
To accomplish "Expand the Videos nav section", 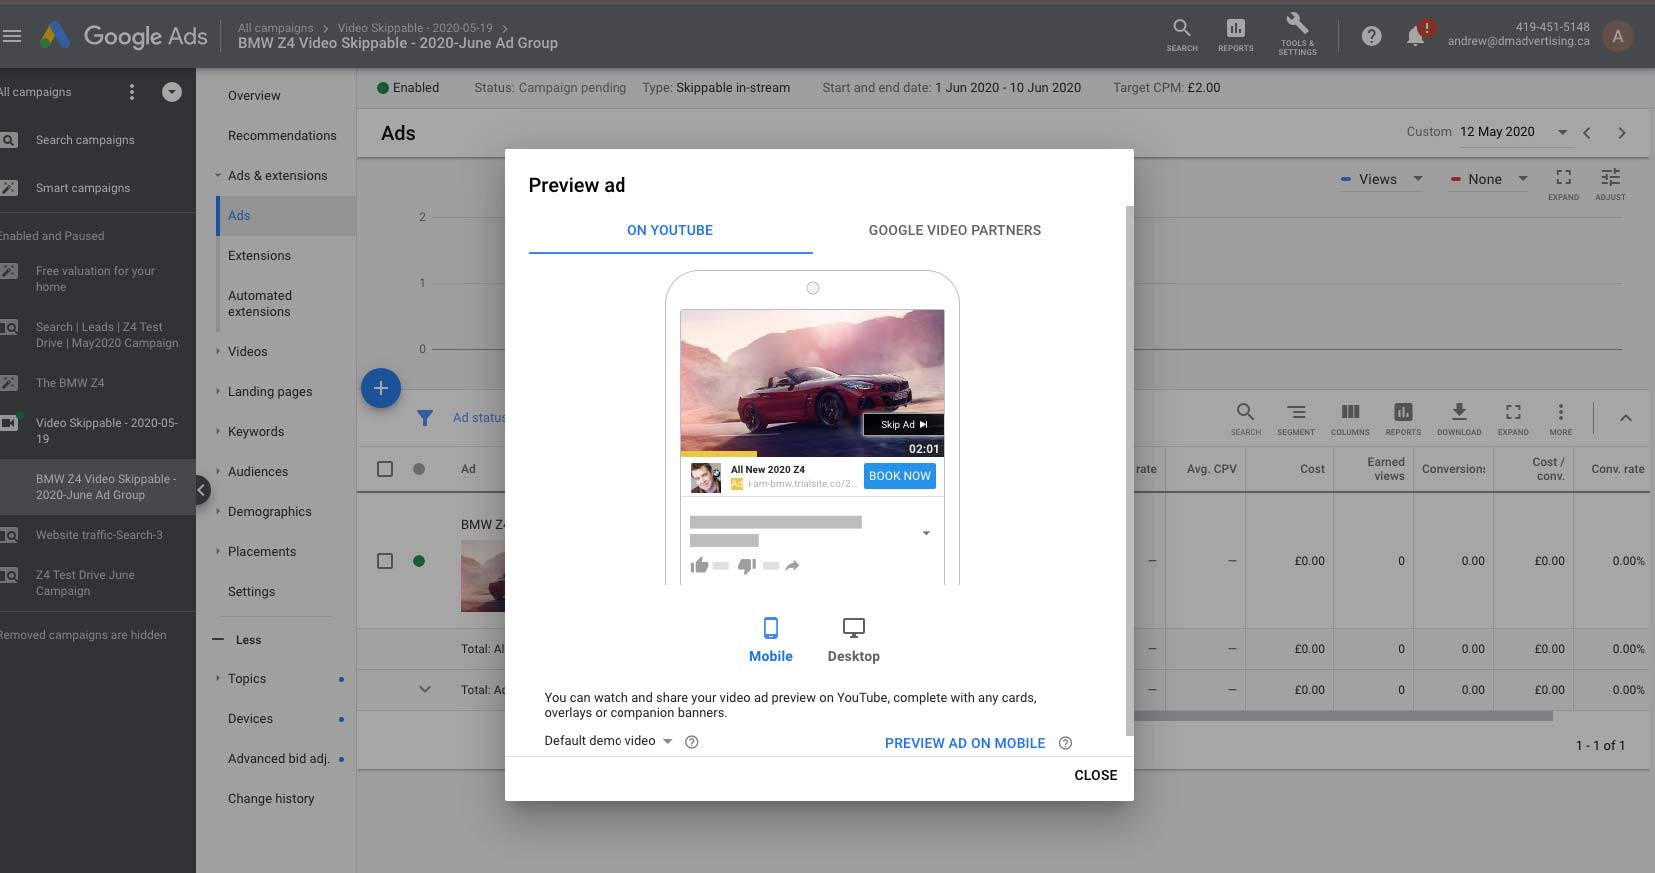I will point(247,351).
